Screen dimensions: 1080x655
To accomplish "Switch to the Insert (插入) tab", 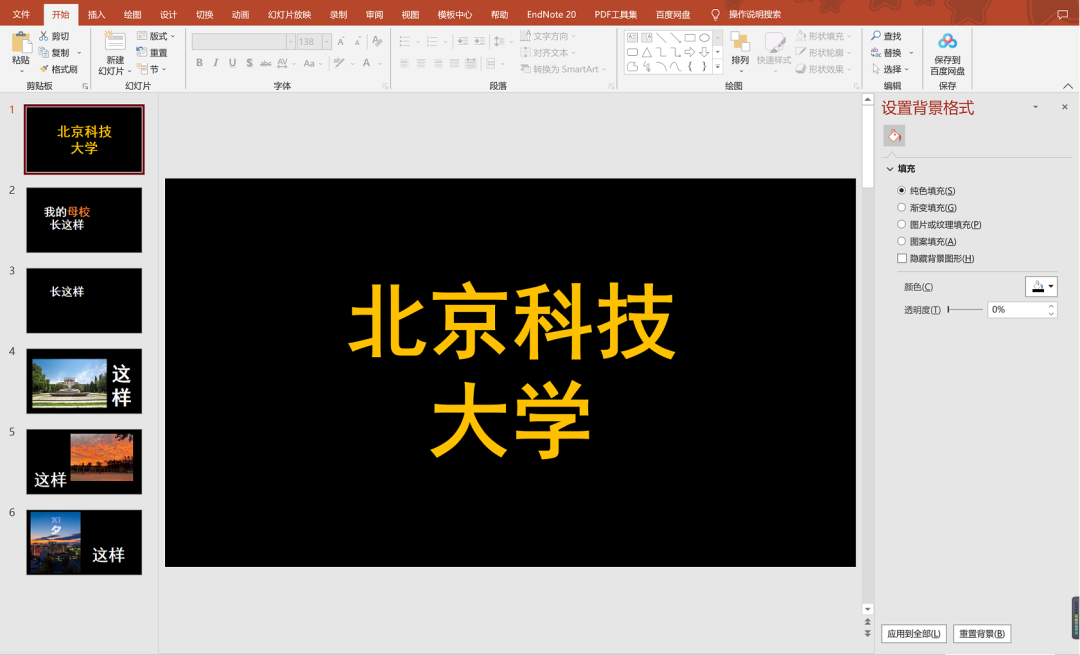I will point(96,14).
